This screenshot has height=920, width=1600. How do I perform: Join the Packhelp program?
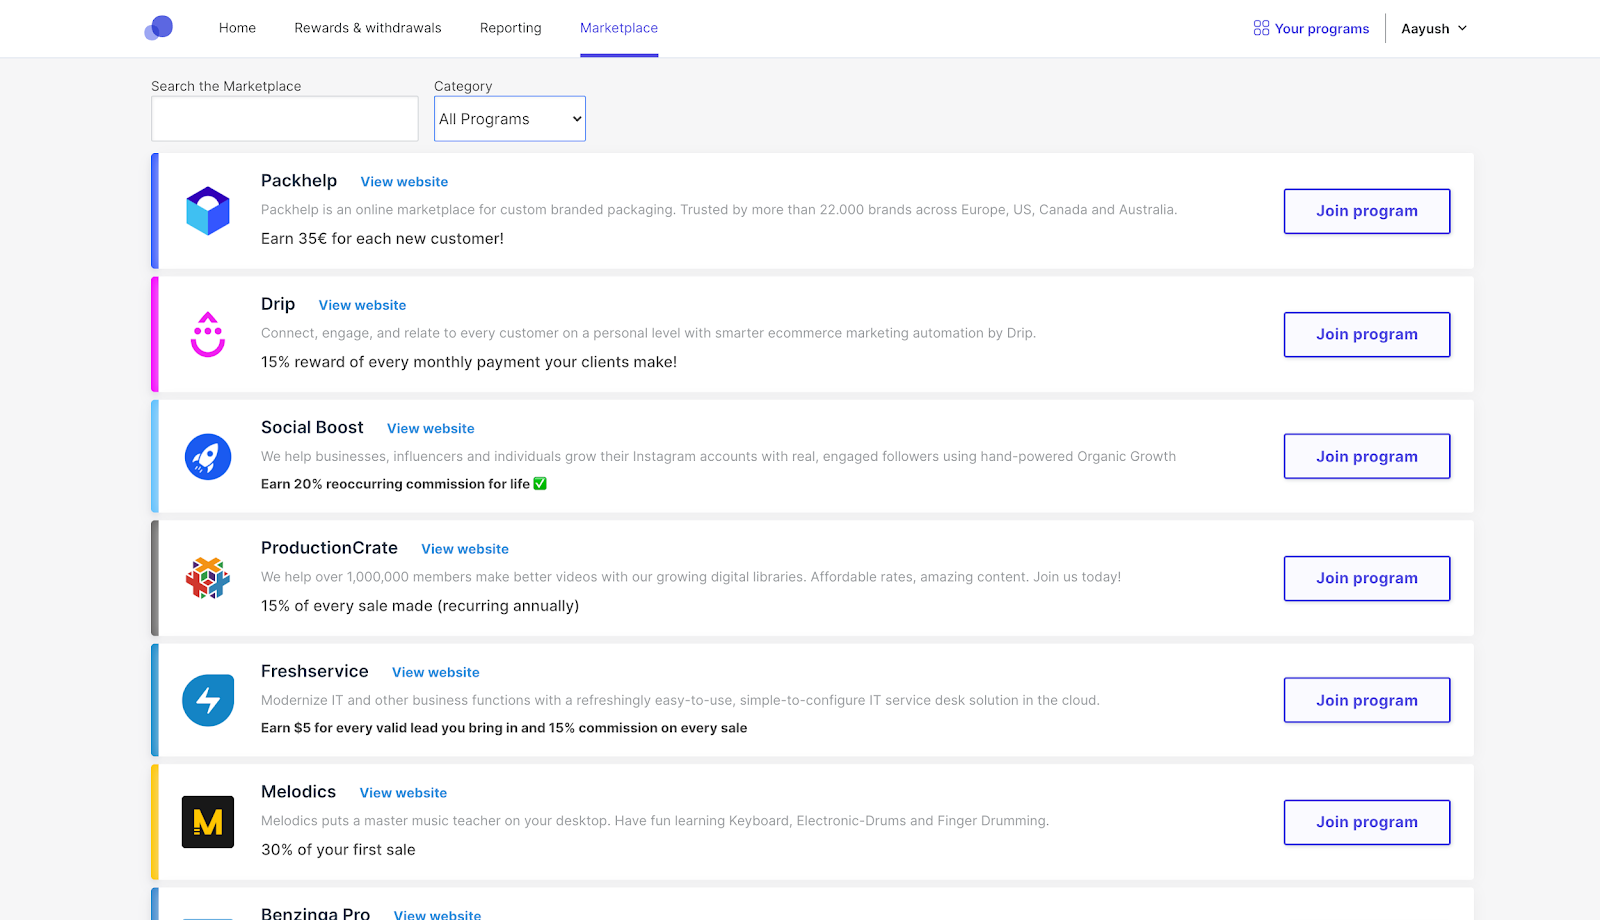click(x=1366, y=211)
